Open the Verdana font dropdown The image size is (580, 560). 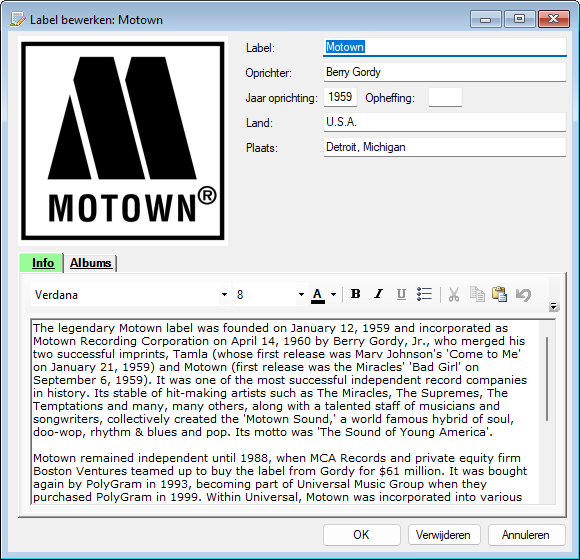coord(224,295)
